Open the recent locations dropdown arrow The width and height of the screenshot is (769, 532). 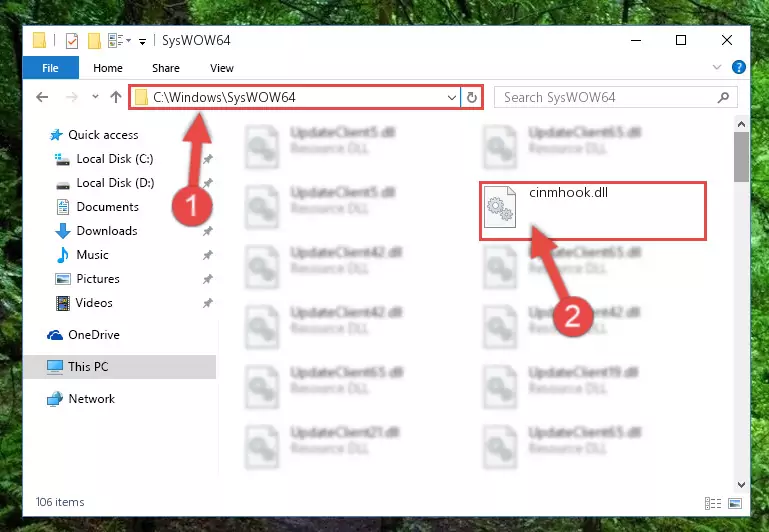95,97
